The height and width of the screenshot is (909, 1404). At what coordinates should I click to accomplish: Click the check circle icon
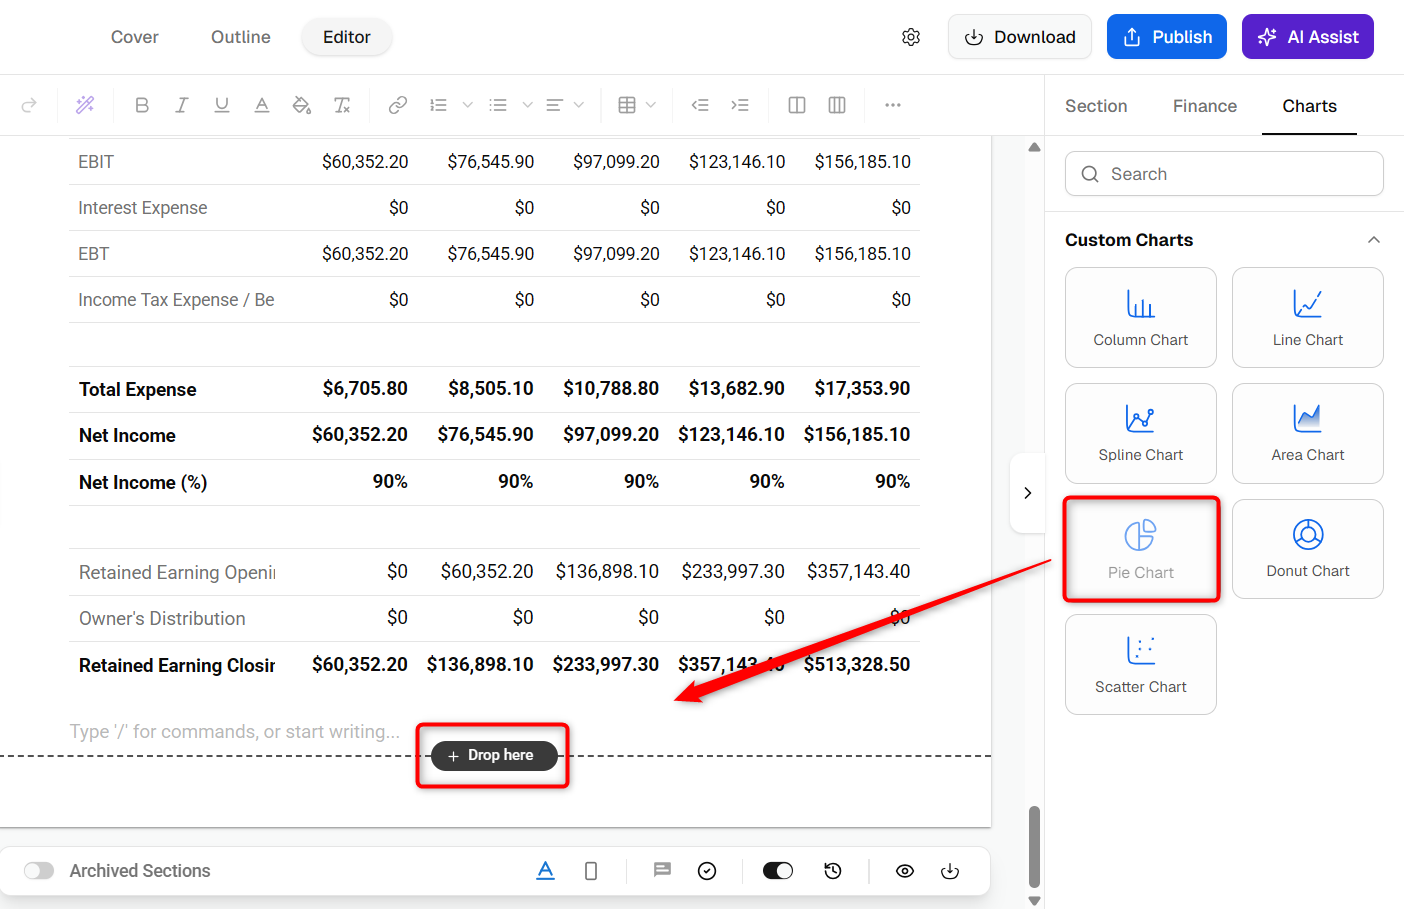click(x=707, y=871)
